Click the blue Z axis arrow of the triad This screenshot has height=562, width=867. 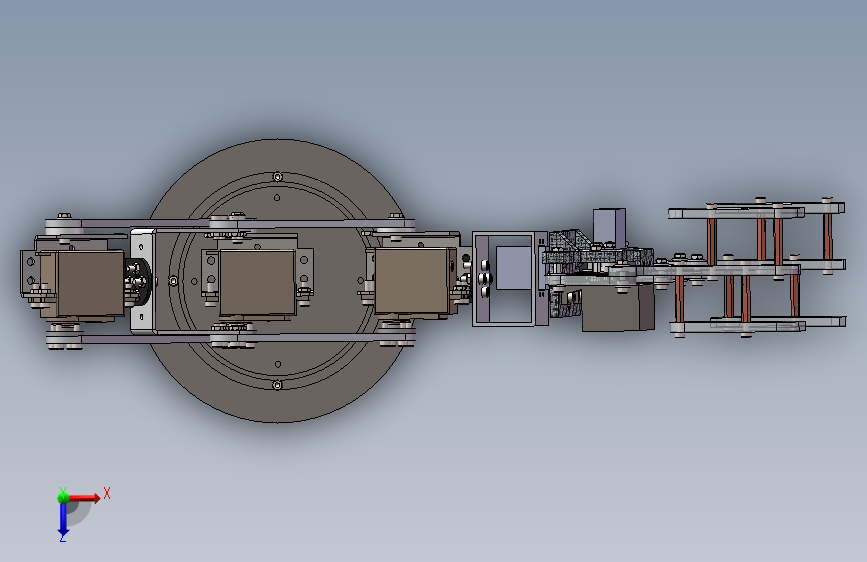63,520
